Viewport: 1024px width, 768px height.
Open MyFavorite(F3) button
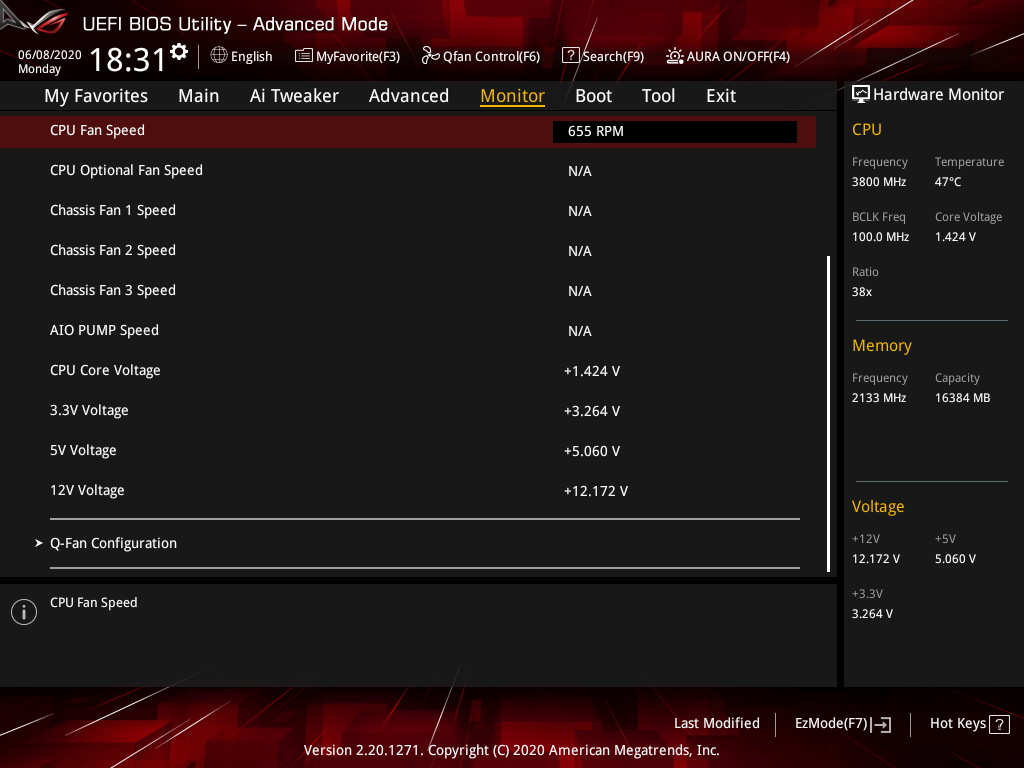(x=347, y=56)
